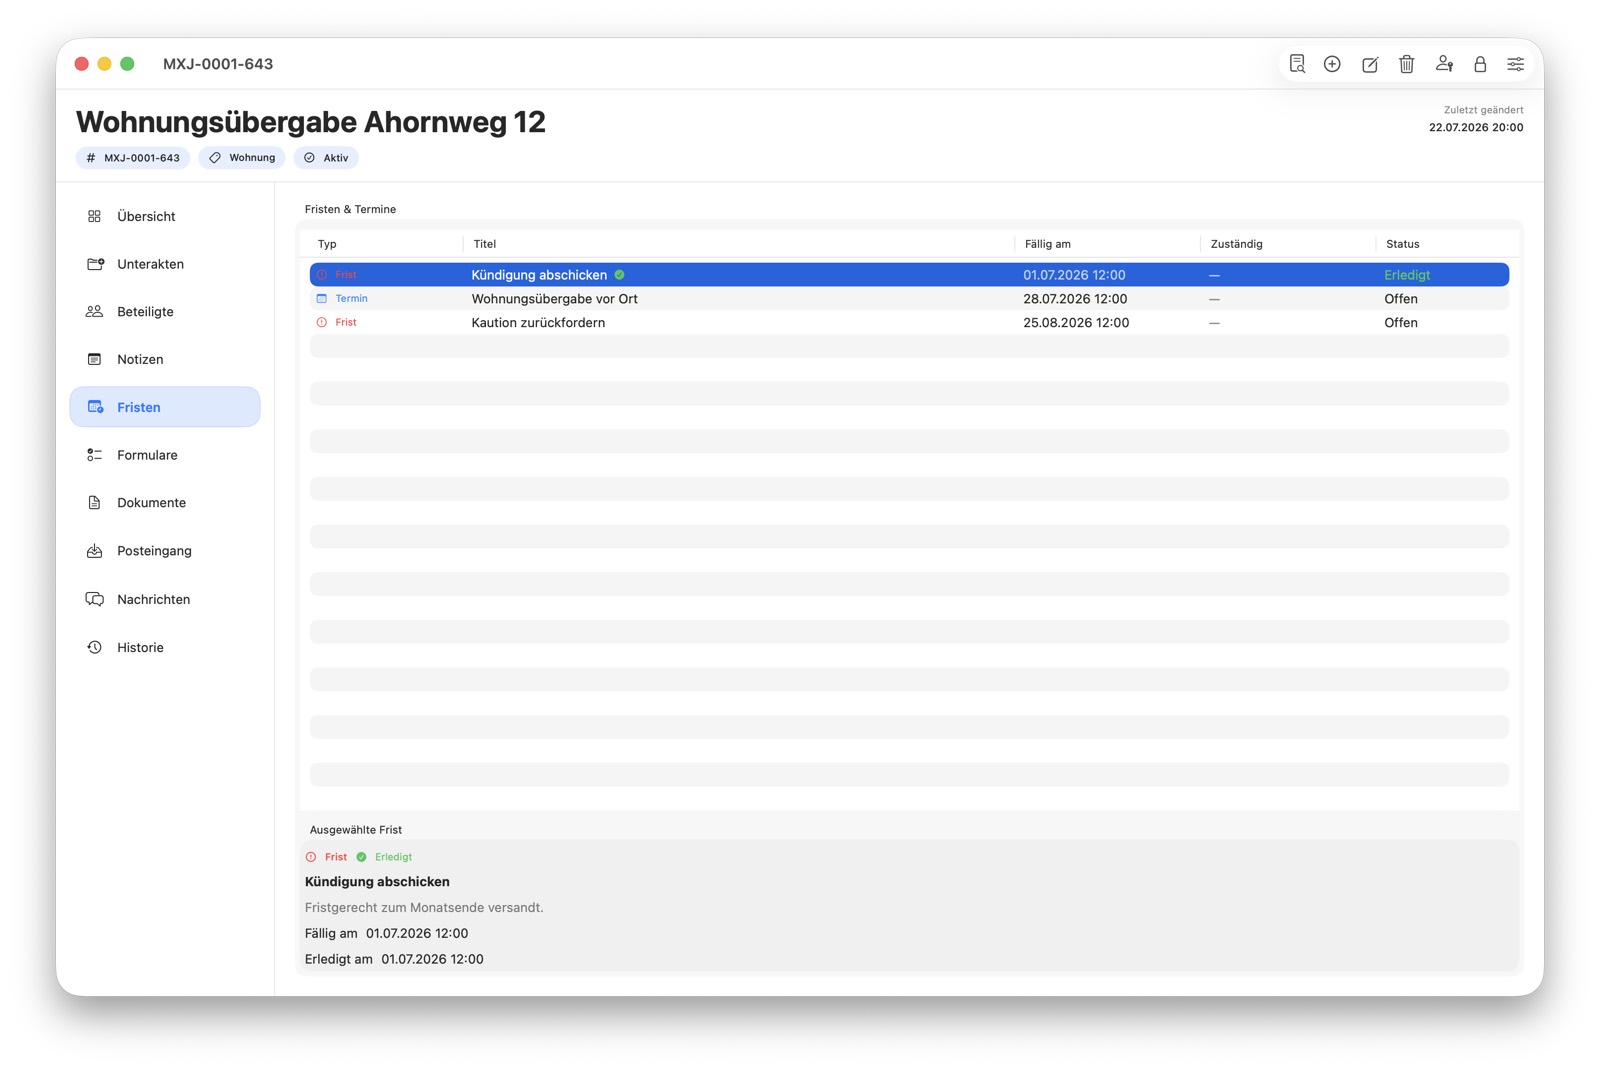Open Notizen in the sidebar

[165, 359]
